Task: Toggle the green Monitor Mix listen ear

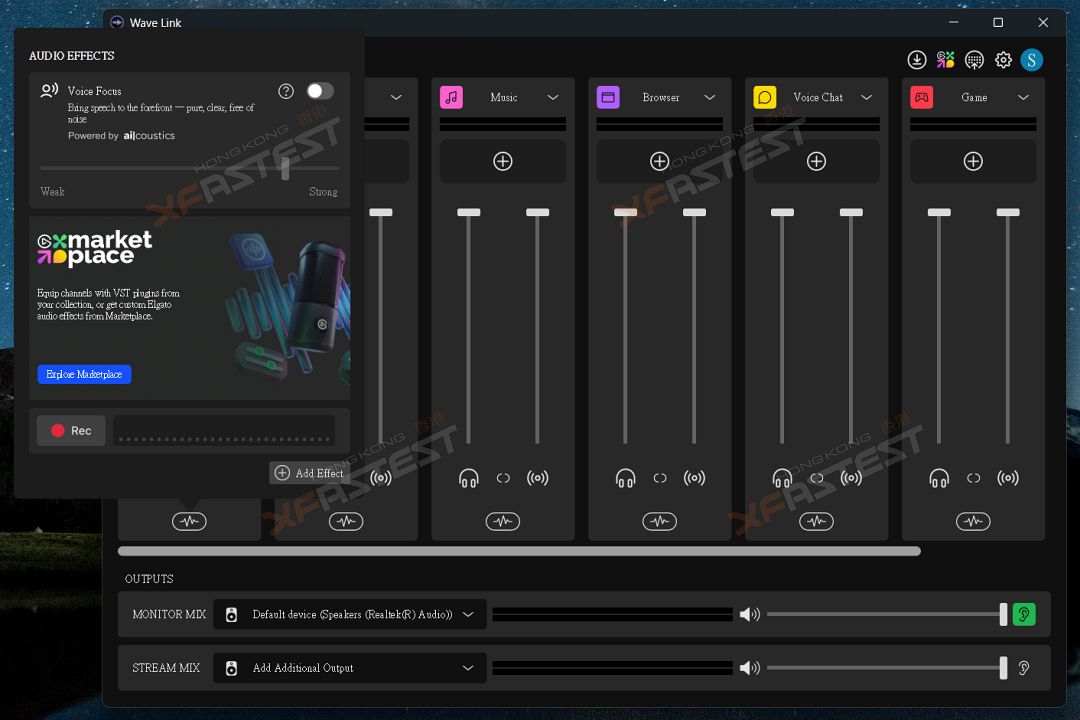Action: [x=1024, y=614]
